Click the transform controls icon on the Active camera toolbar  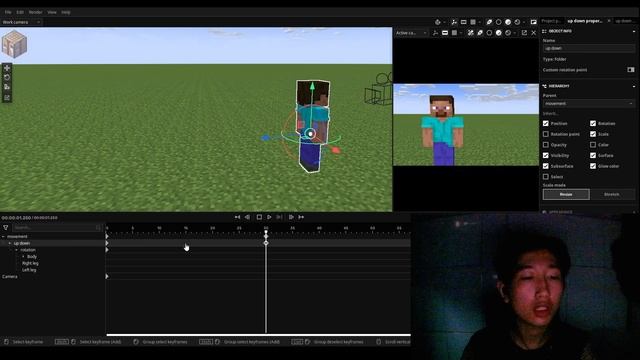436,33
